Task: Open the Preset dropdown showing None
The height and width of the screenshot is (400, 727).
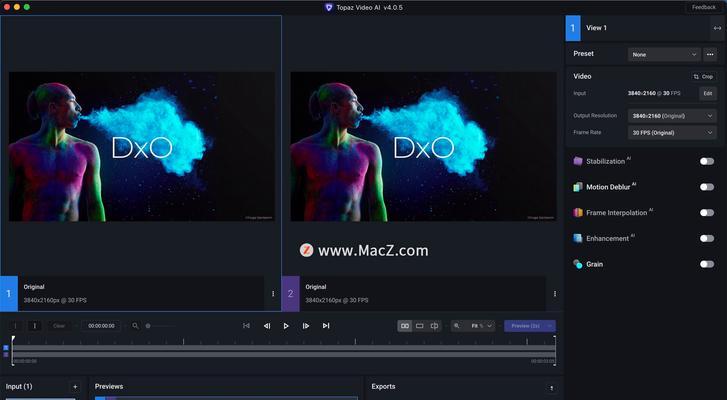Action: pyautogui.click(x=664, y=54)
